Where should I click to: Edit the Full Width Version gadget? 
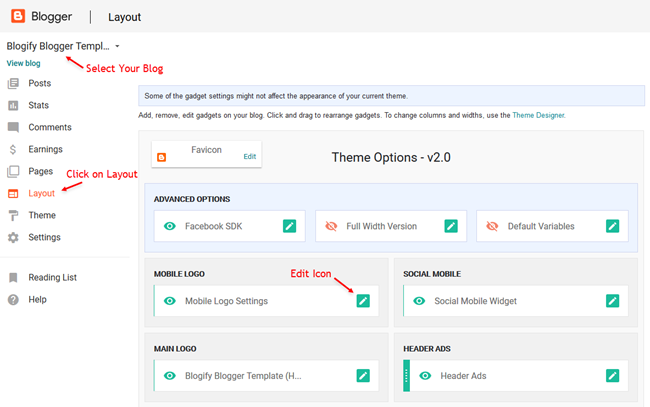point(451,226)
